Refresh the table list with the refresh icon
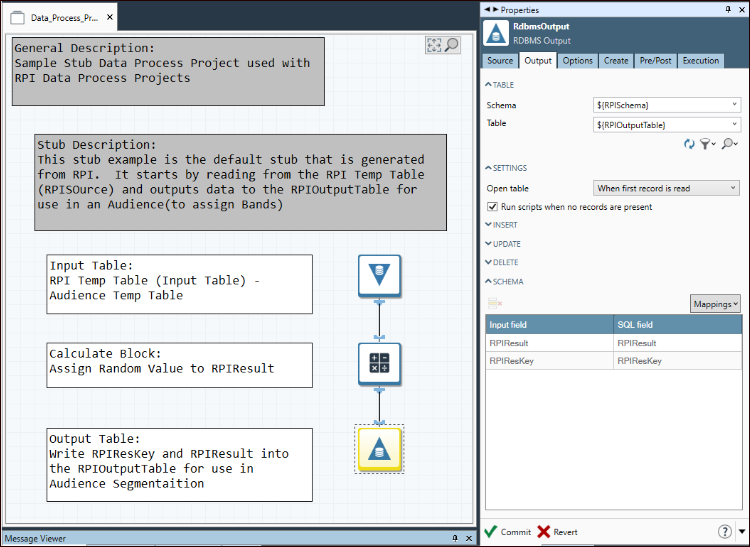 689,145
